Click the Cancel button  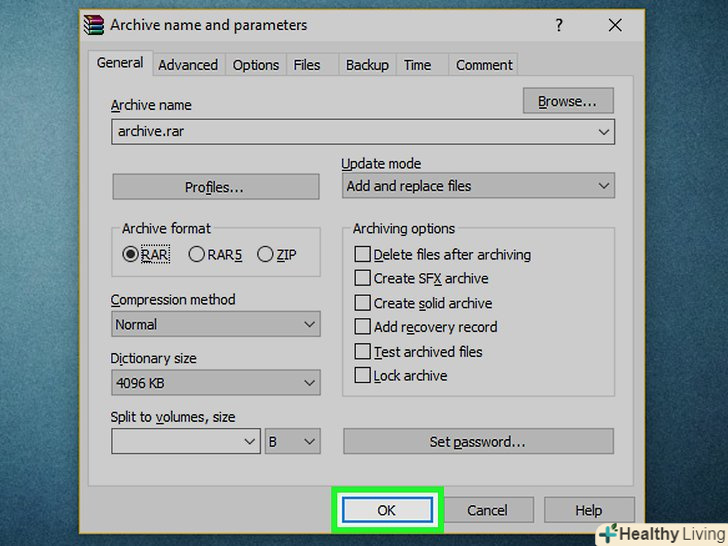tap(488, 510)
